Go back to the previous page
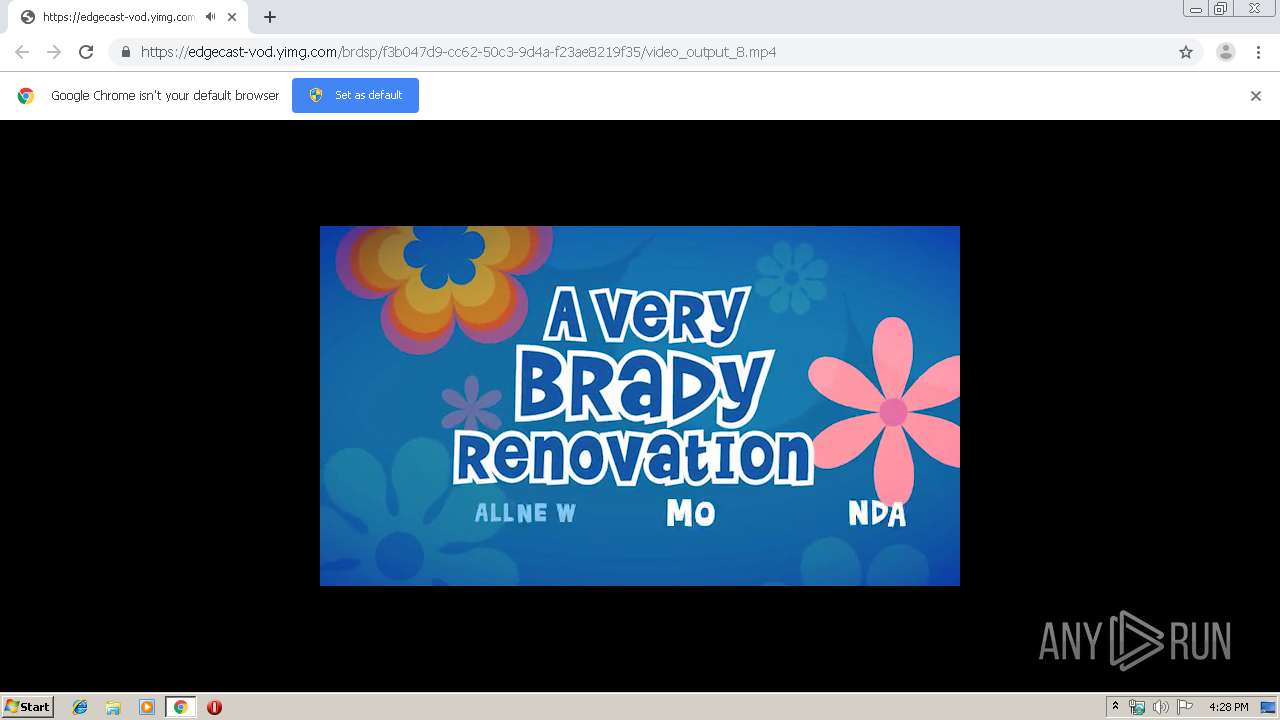Viewport: 1280px width, 720px height. [x=22, y=52]
